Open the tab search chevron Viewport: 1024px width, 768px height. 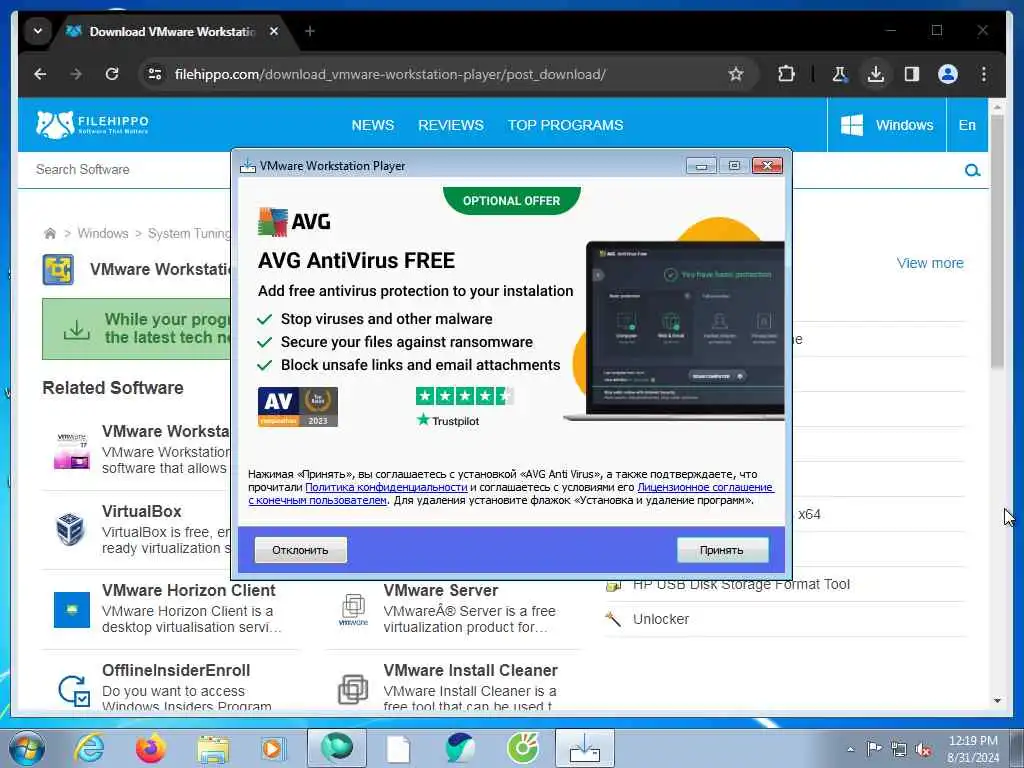pyautogui.click(x=38, y=31)
